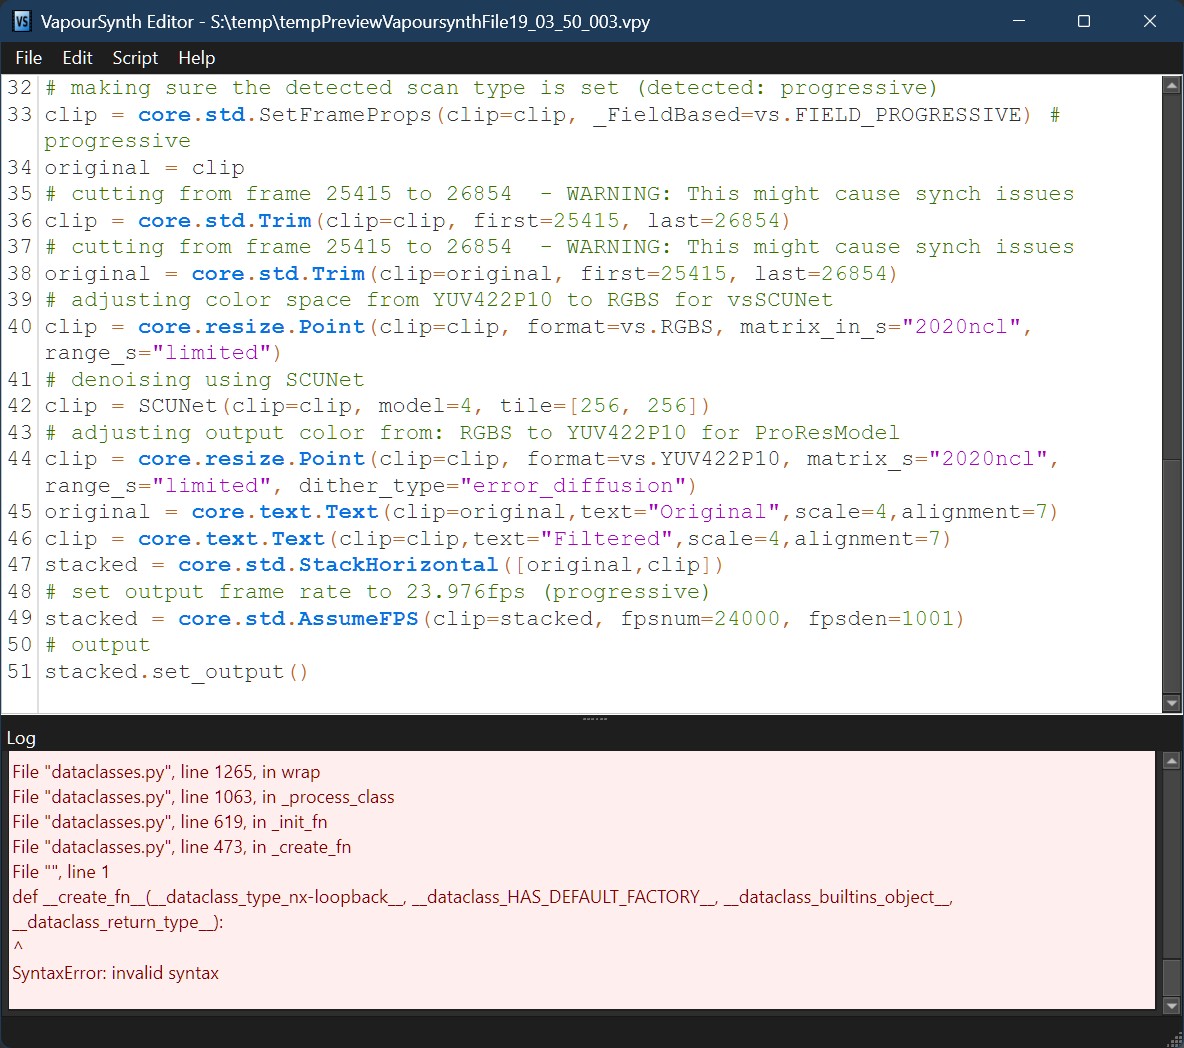The height and width of the screenshot is (1048, 1184).
Task: Open the Edit menu
Action: (77, 58)
